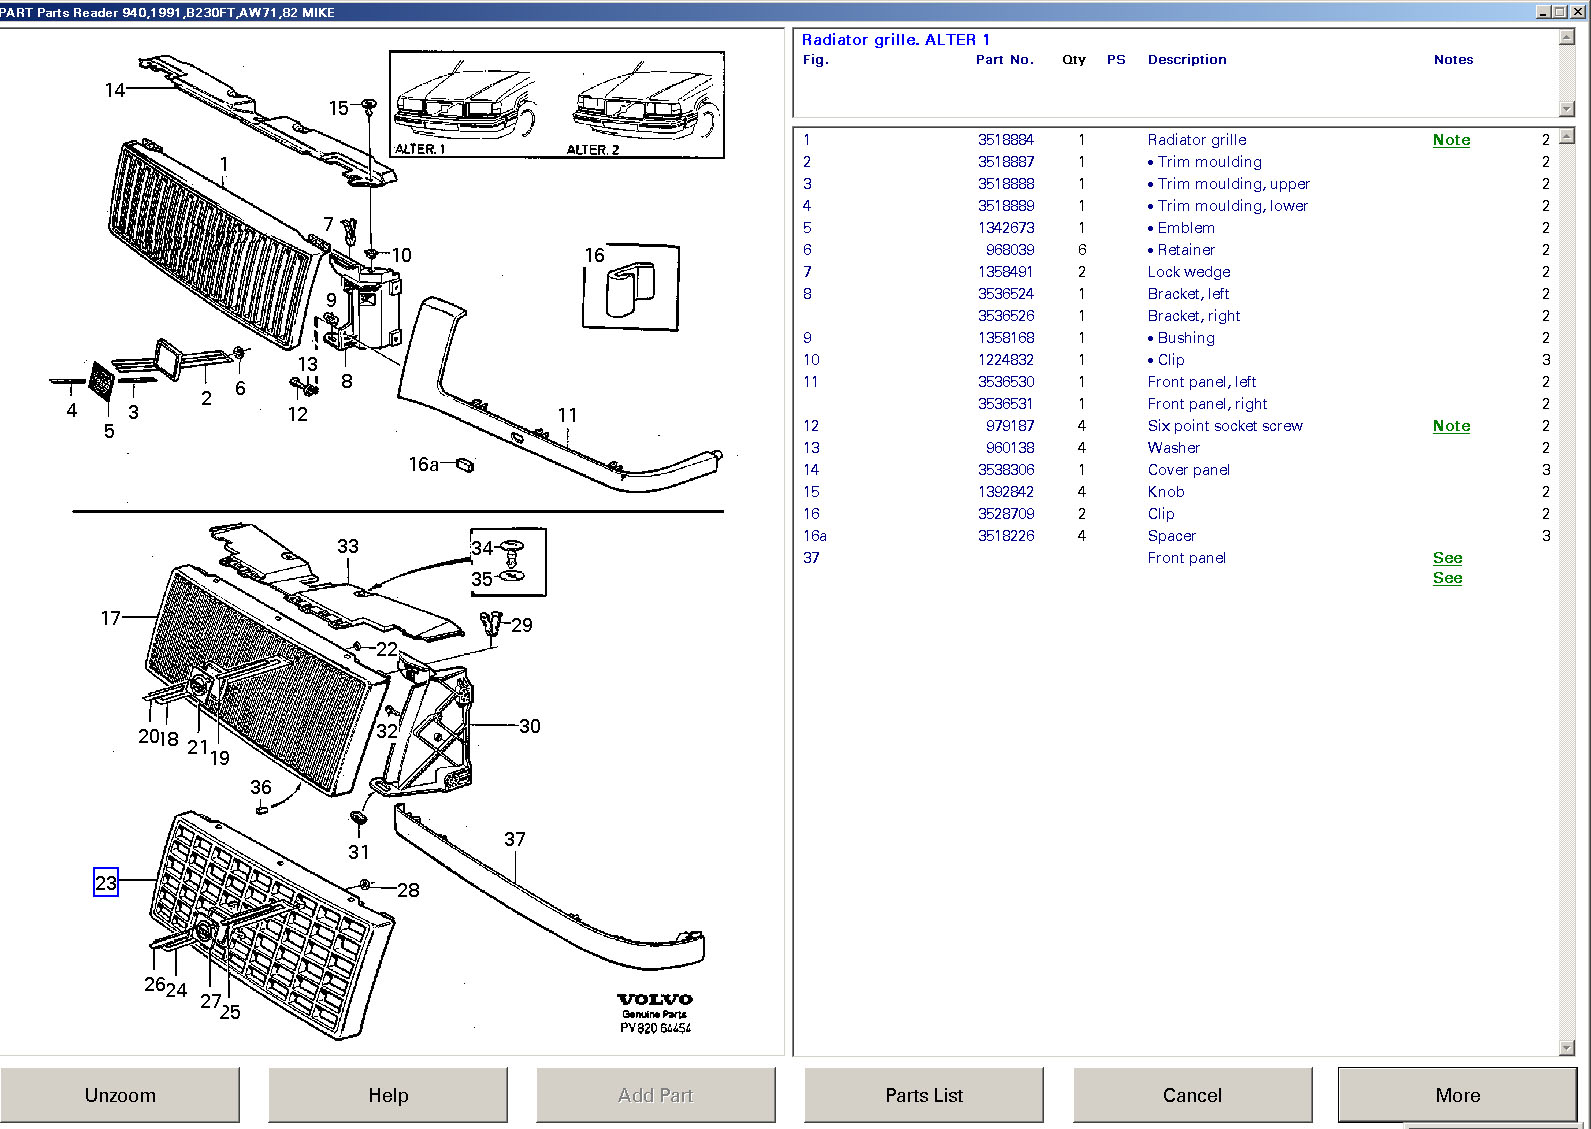Click the Description column header
The height and width of the screenshot is (1129, 1591).
click(x=1187, y=60)
